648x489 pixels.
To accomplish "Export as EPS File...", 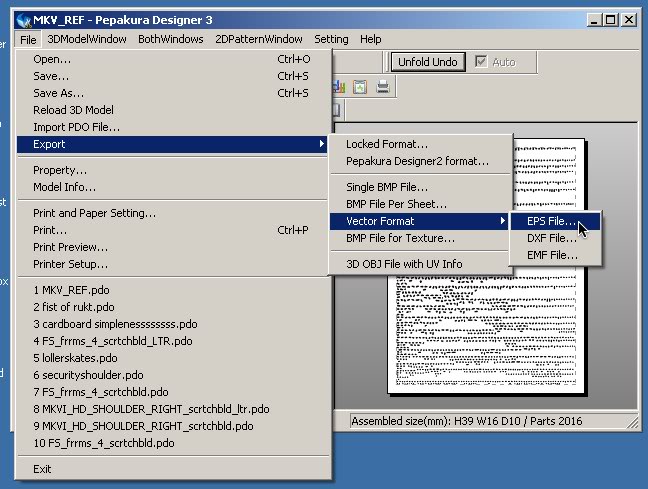I will pos(555,221).
